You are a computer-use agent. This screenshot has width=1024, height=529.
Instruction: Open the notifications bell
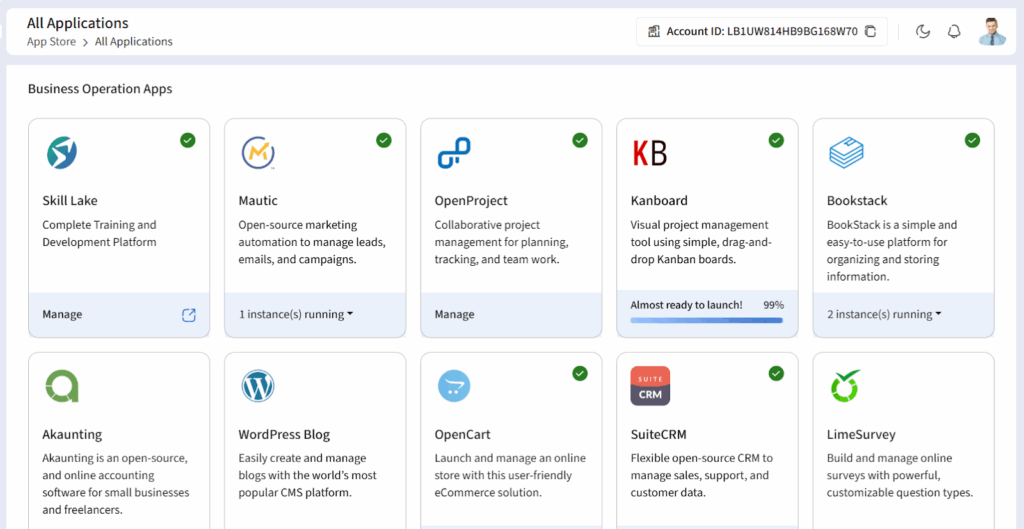[x=954, y=31]
